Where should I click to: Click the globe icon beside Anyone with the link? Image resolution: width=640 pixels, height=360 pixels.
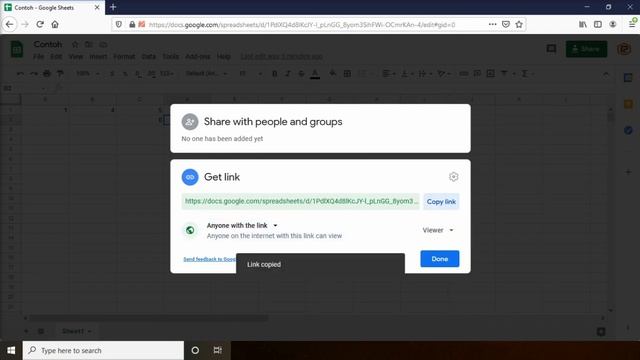(190, 230)
